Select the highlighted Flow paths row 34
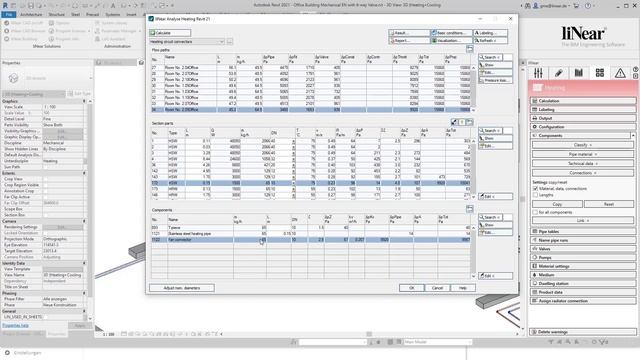This screenshot has height=360, width=640. point(311,110)
